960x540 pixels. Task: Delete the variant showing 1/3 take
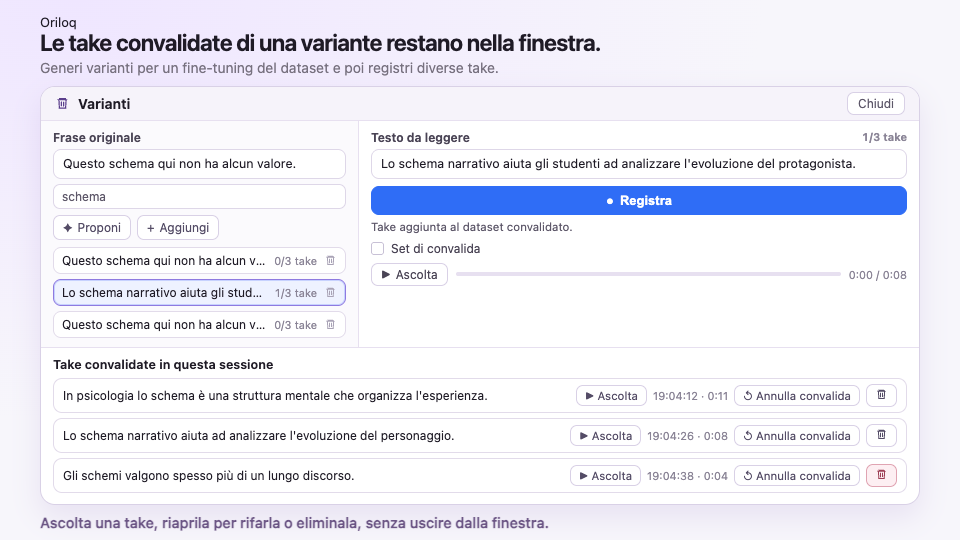click(x=331, y=293)
